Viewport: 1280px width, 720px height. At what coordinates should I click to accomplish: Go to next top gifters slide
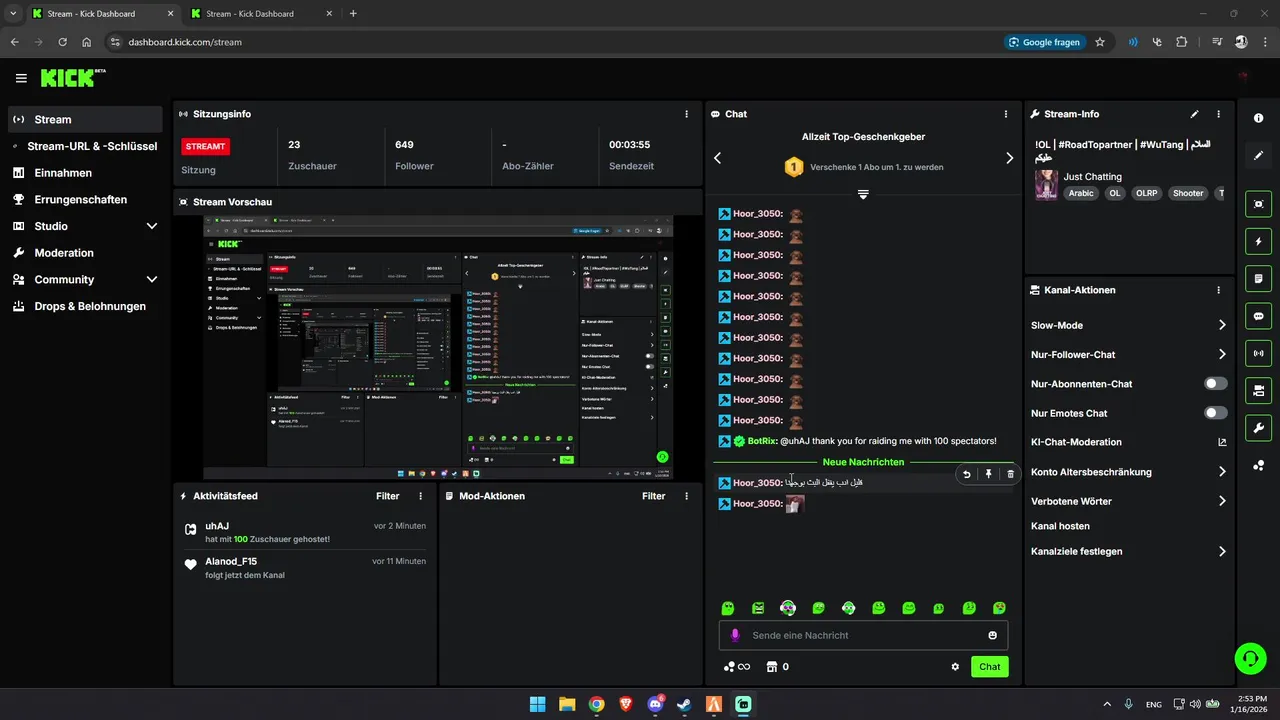tap(1009, 158)
